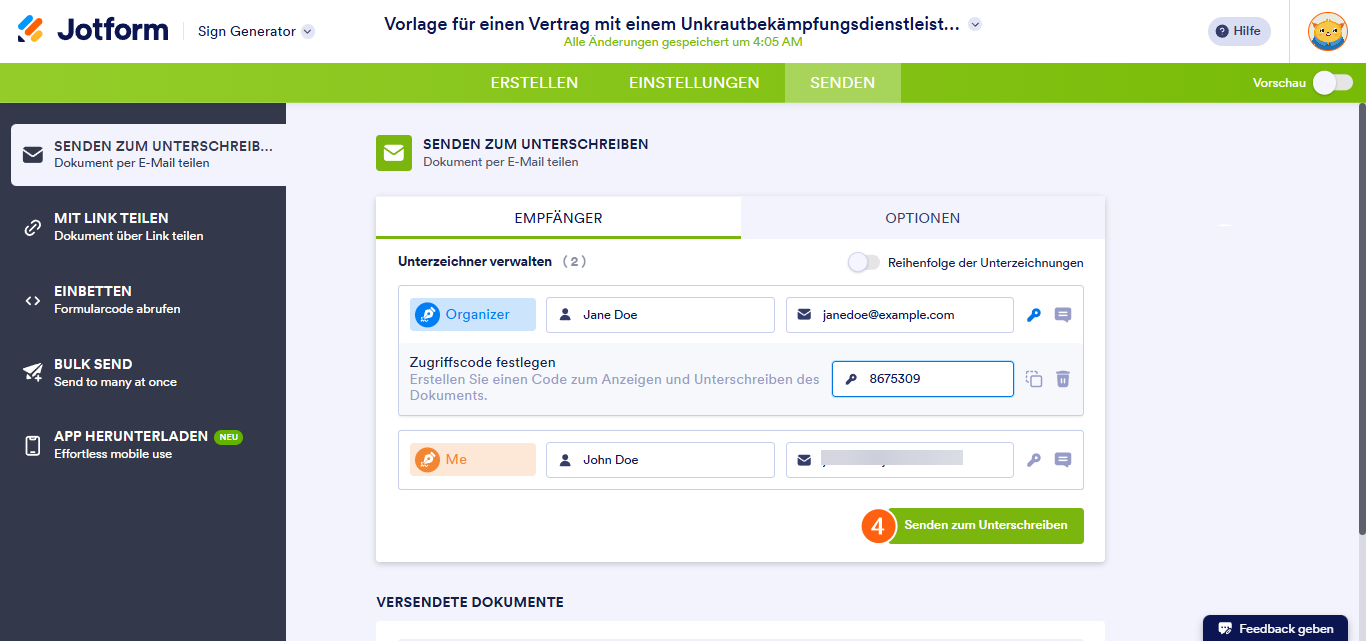Click the key icon in John Doe's row
This screenshot has width=1366, height=641.
coord(1033,459)
